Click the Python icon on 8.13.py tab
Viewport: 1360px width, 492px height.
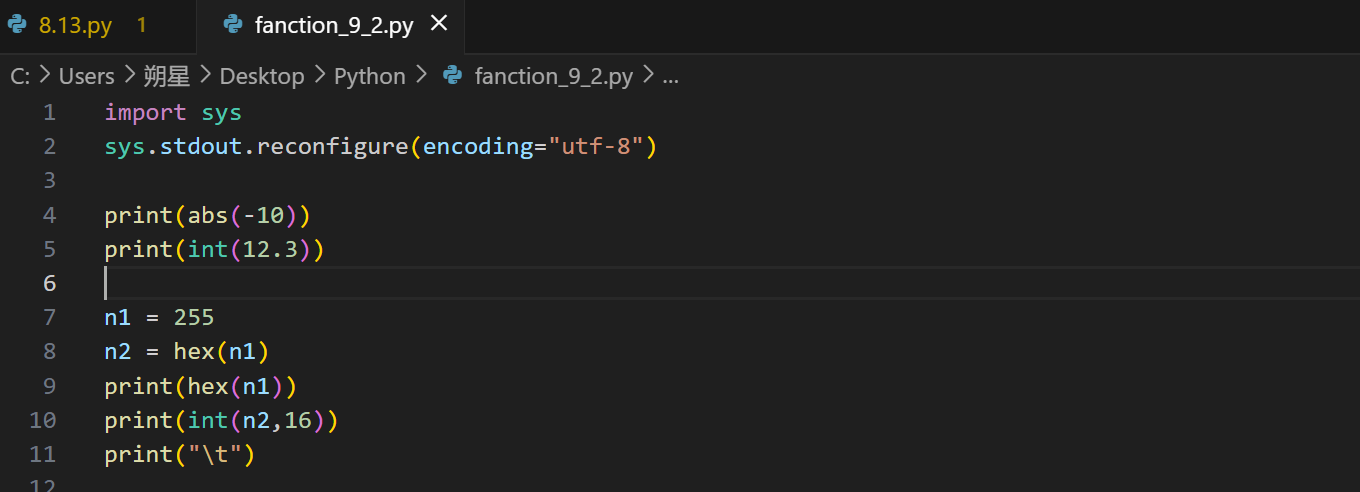point(16,25)
